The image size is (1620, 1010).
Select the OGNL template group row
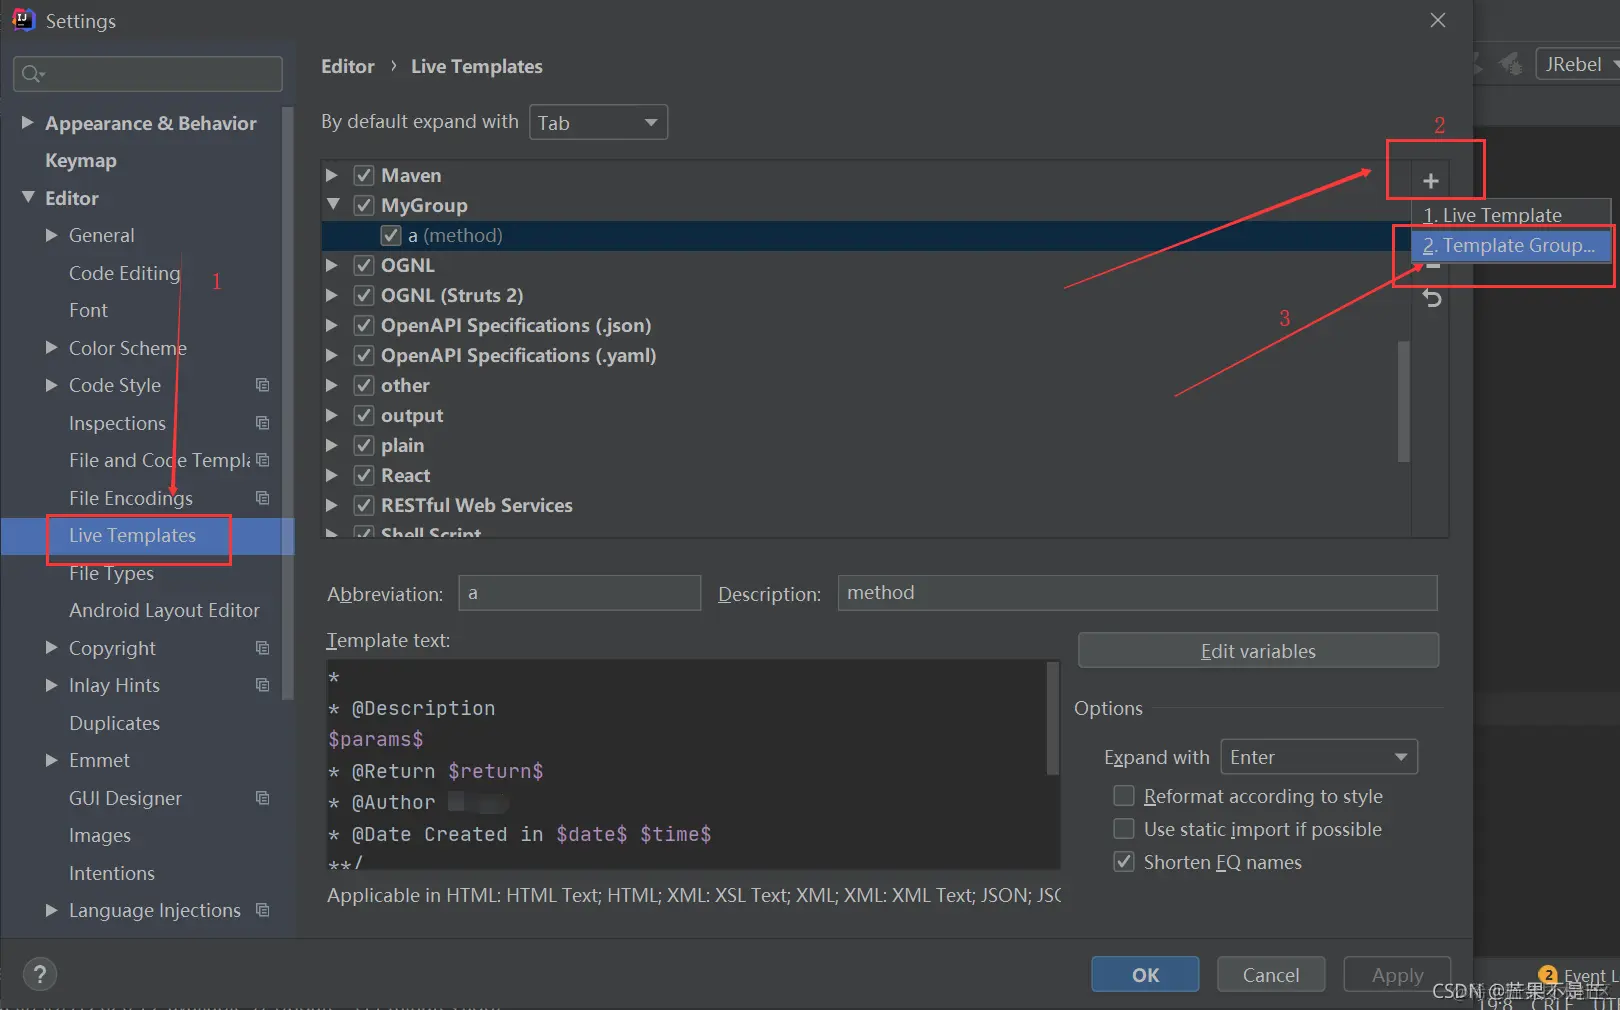(865, 265)
